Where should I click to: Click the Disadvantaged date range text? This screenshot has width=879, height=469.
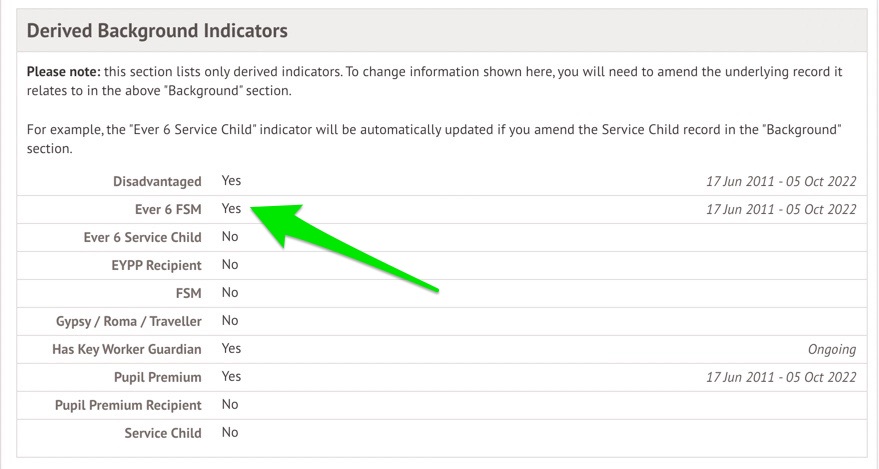click(x=780, y=182)
